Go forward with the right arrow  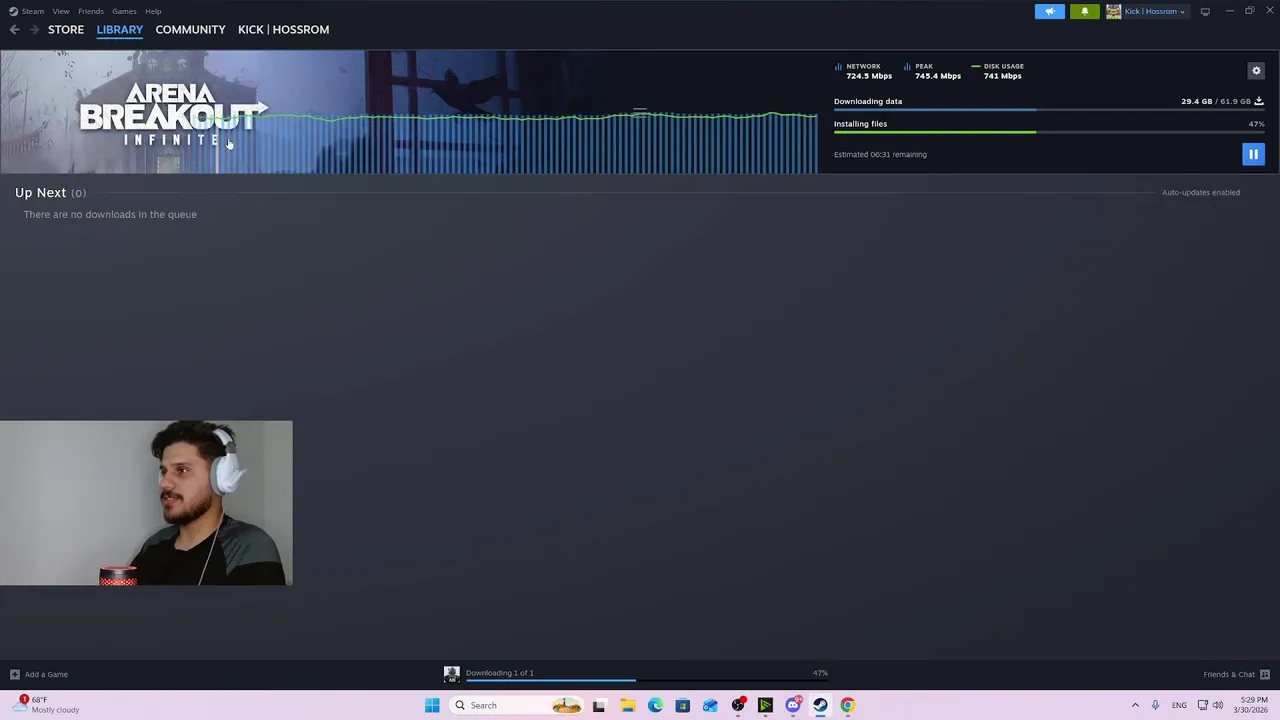pos(34,30)
